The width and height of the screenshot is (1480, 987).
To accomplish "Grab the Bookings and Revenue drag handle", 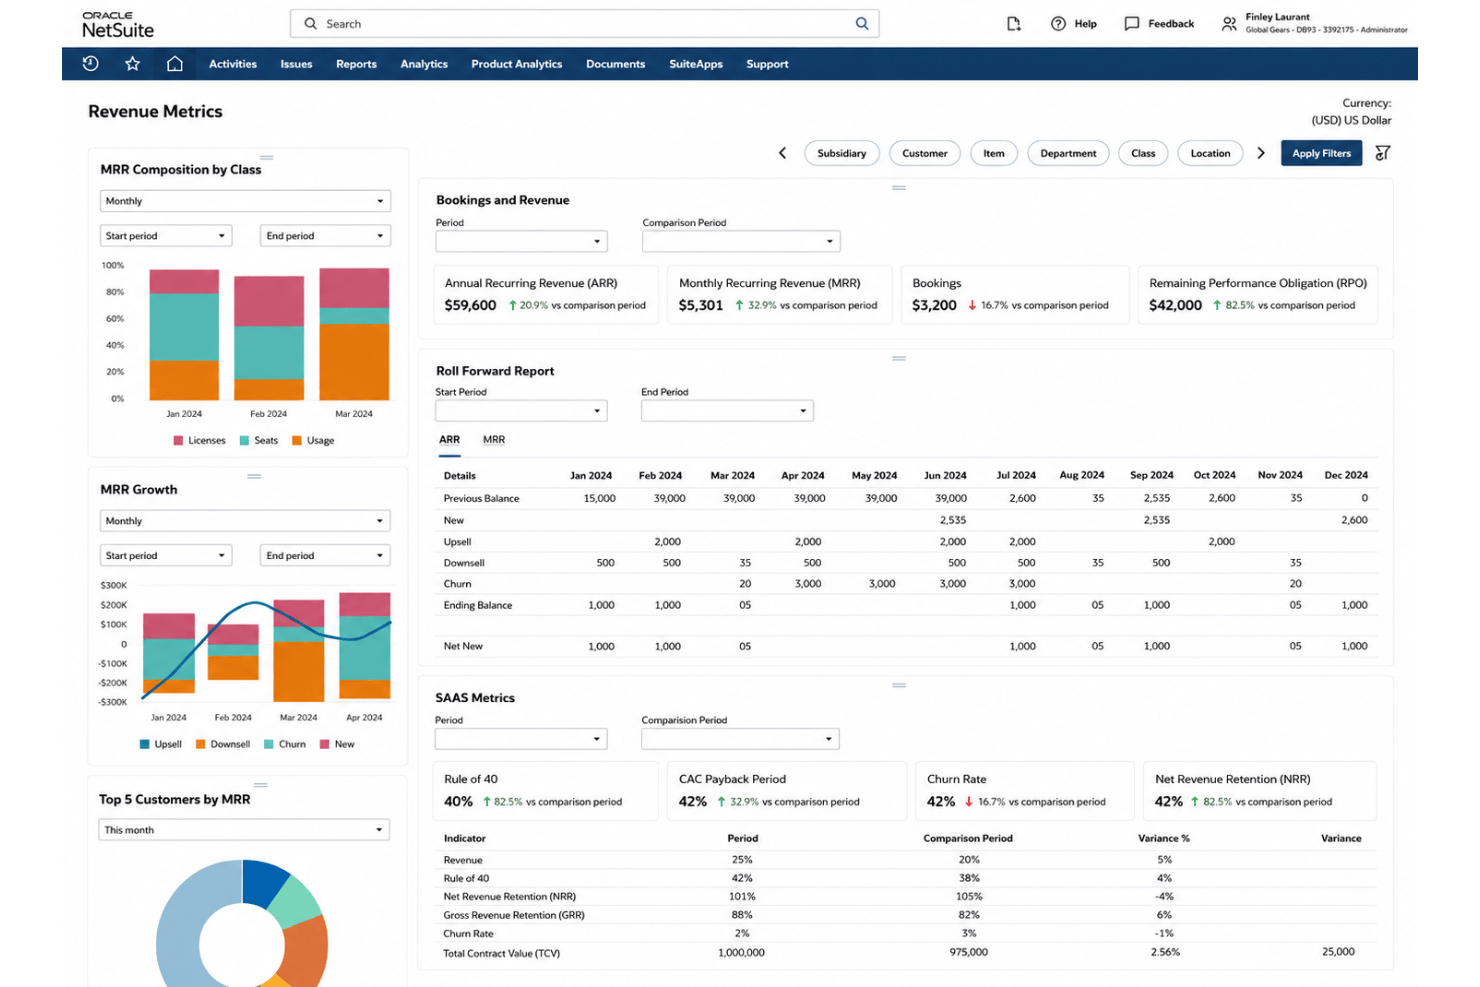I will click(899, 188).
